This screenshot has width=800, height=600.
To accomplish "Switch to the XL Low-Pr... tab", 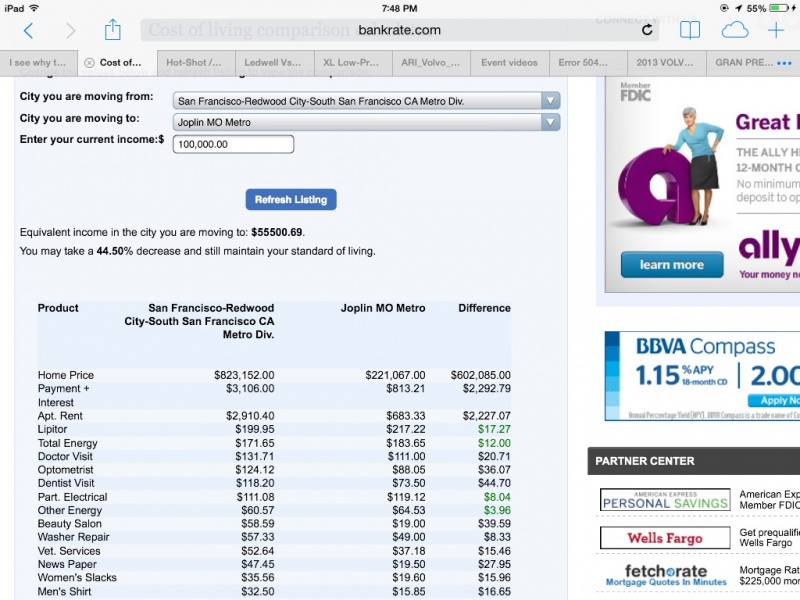I will (353, 63).
